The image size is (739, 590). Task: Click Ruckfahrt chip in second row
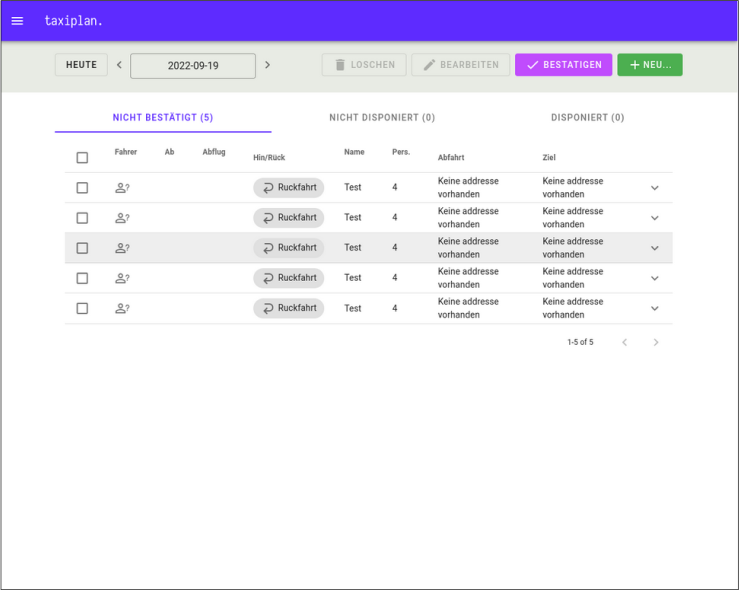288,218
